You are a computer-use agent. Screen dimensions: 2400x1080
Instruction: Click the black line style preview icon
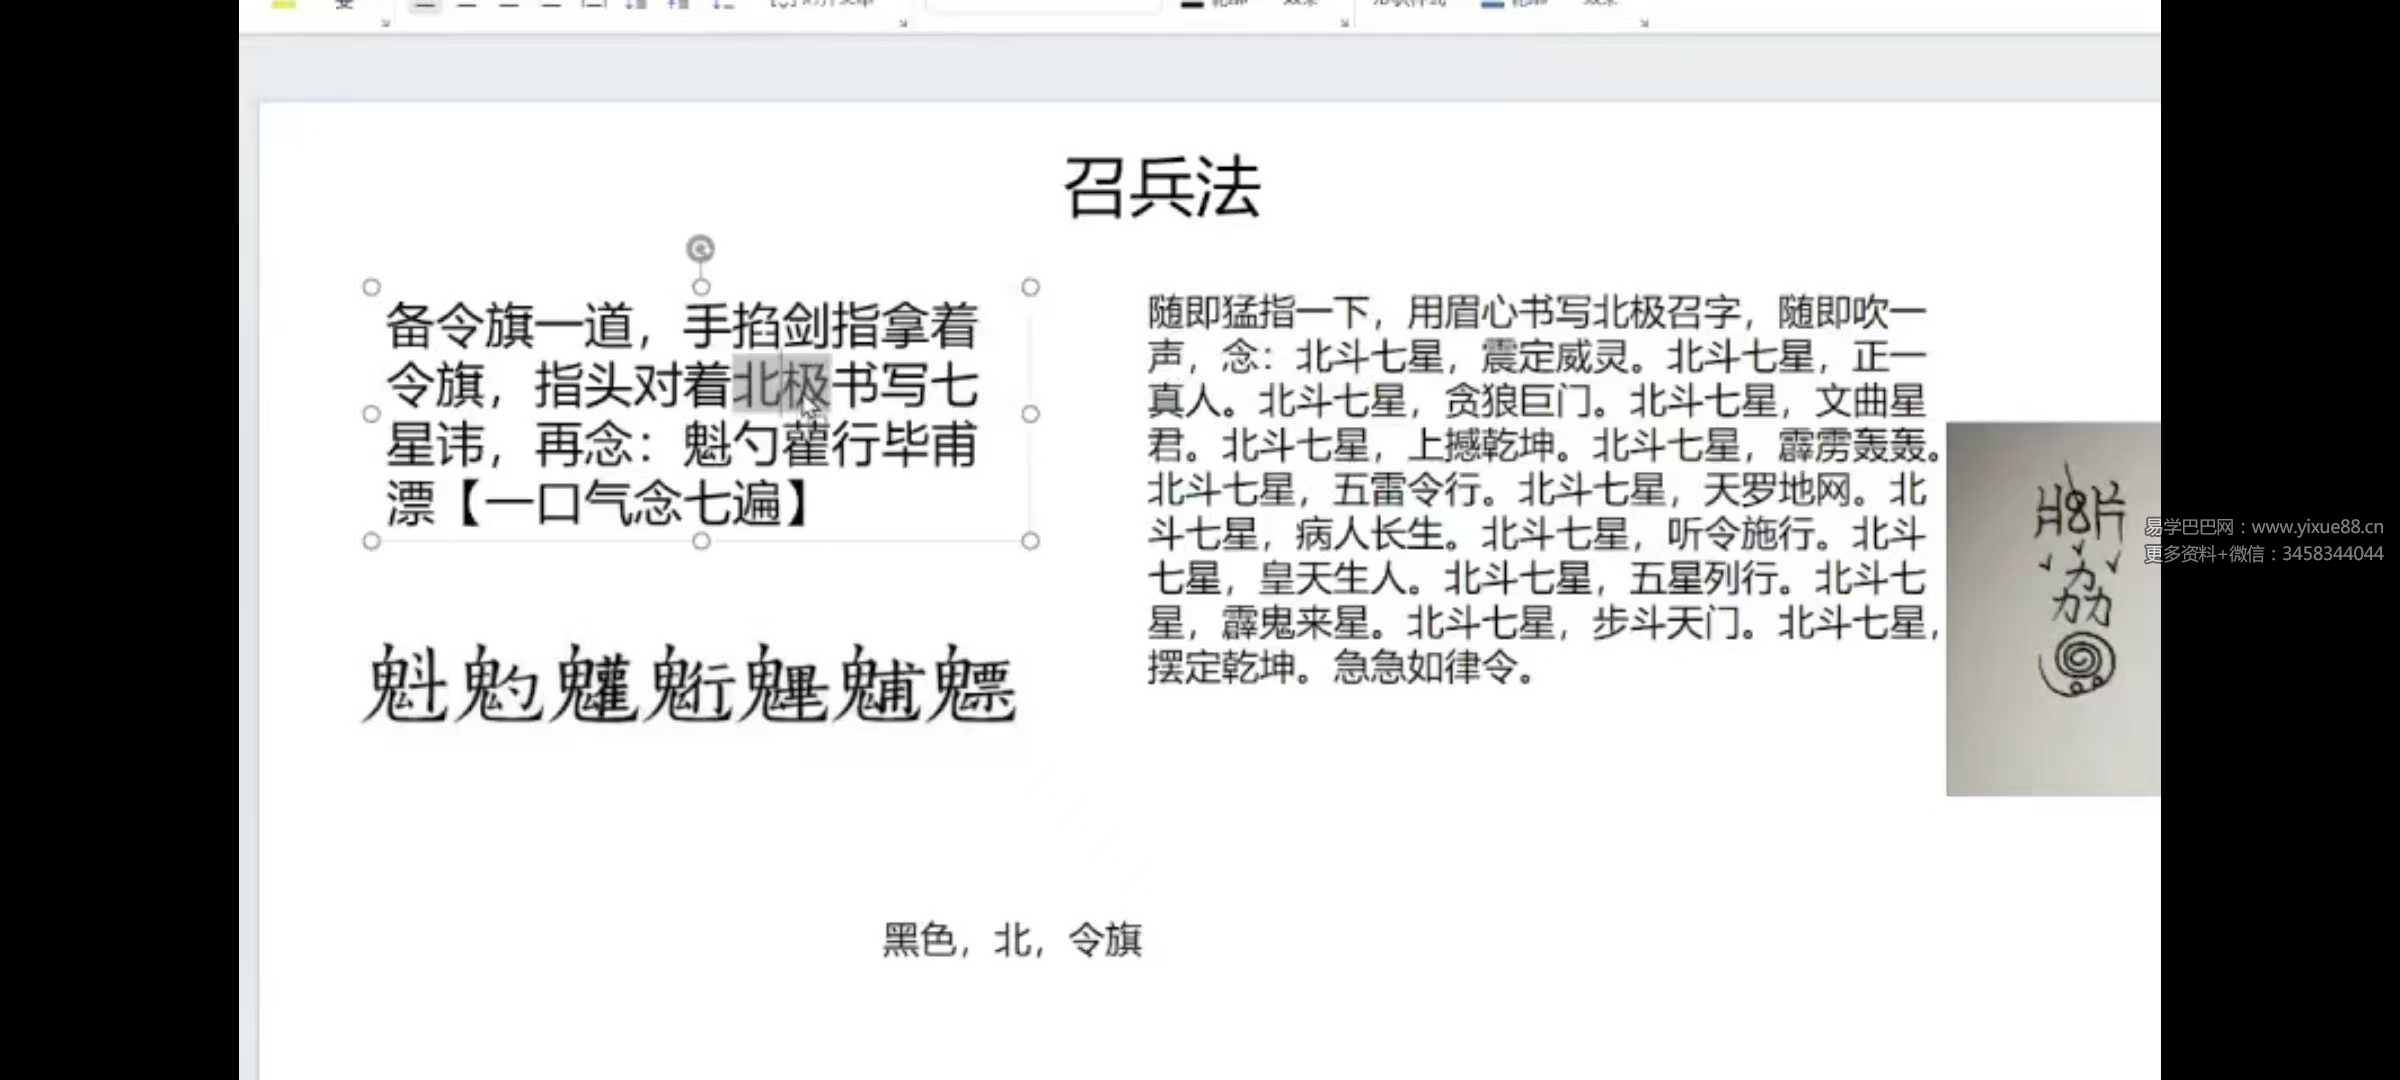1192,4
